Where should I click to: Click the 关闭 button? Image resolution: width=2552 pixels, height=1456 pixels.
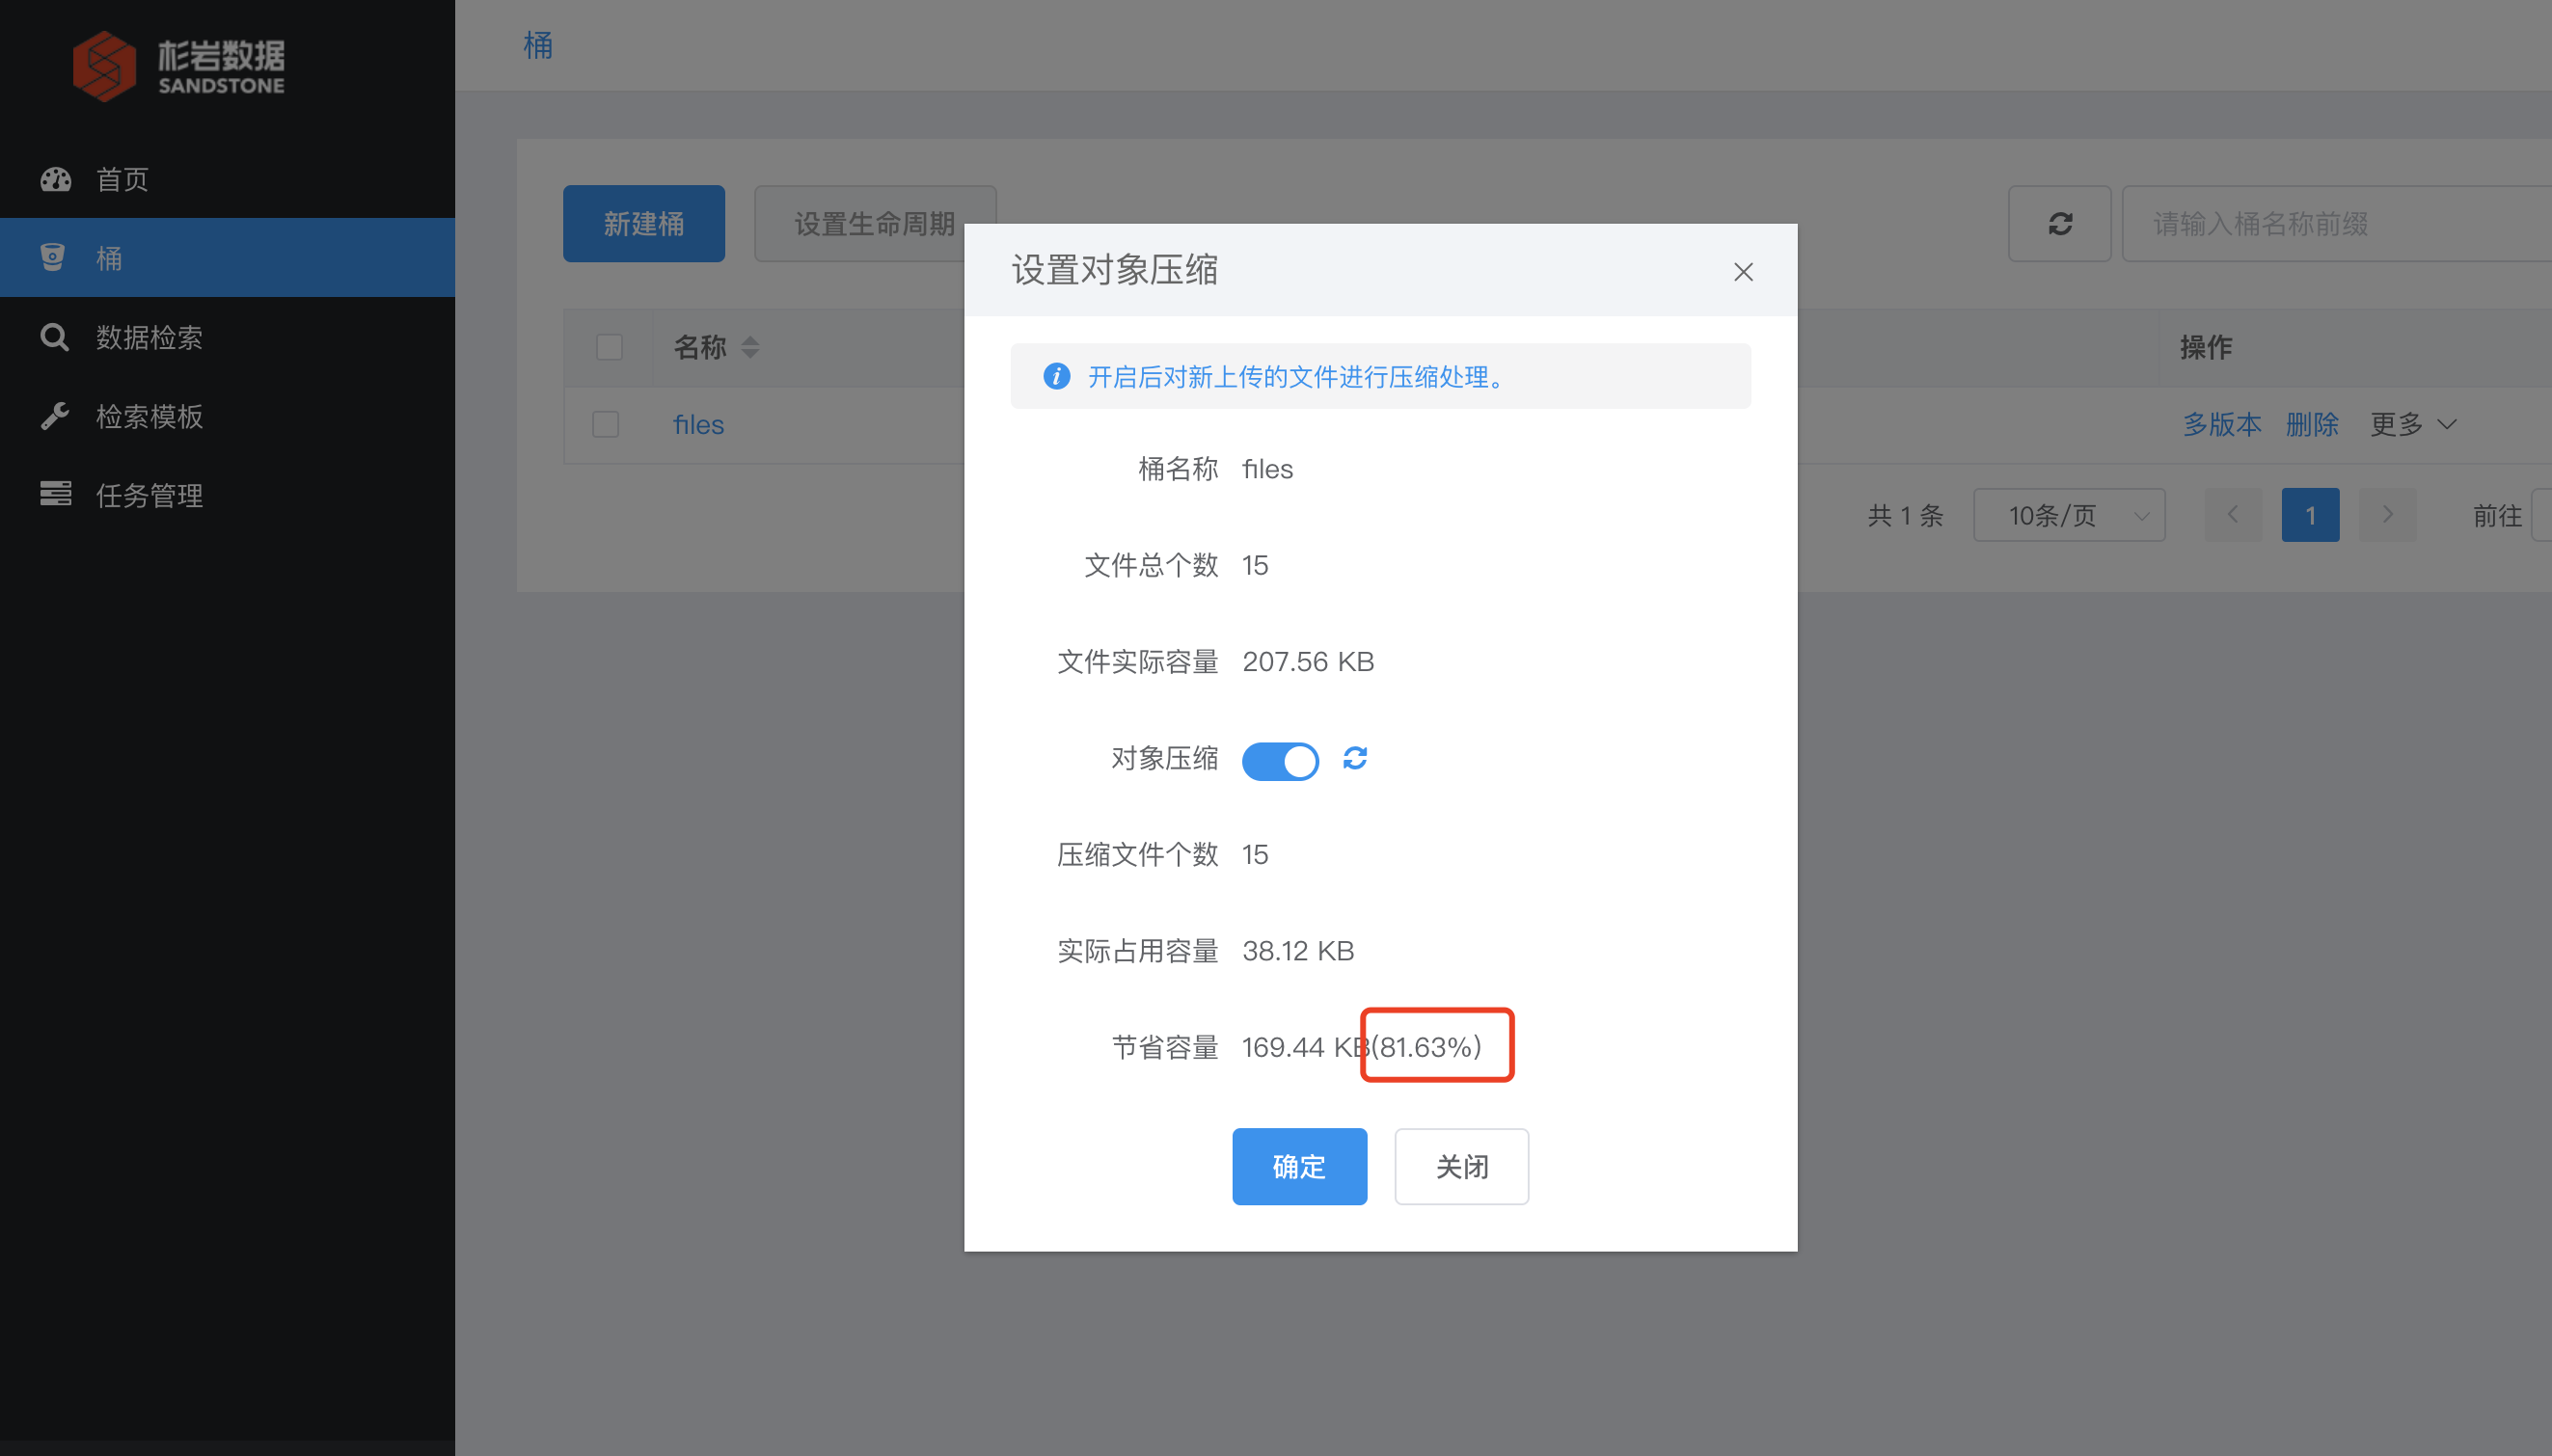pyautogui.click(x=1461, y=1167)
